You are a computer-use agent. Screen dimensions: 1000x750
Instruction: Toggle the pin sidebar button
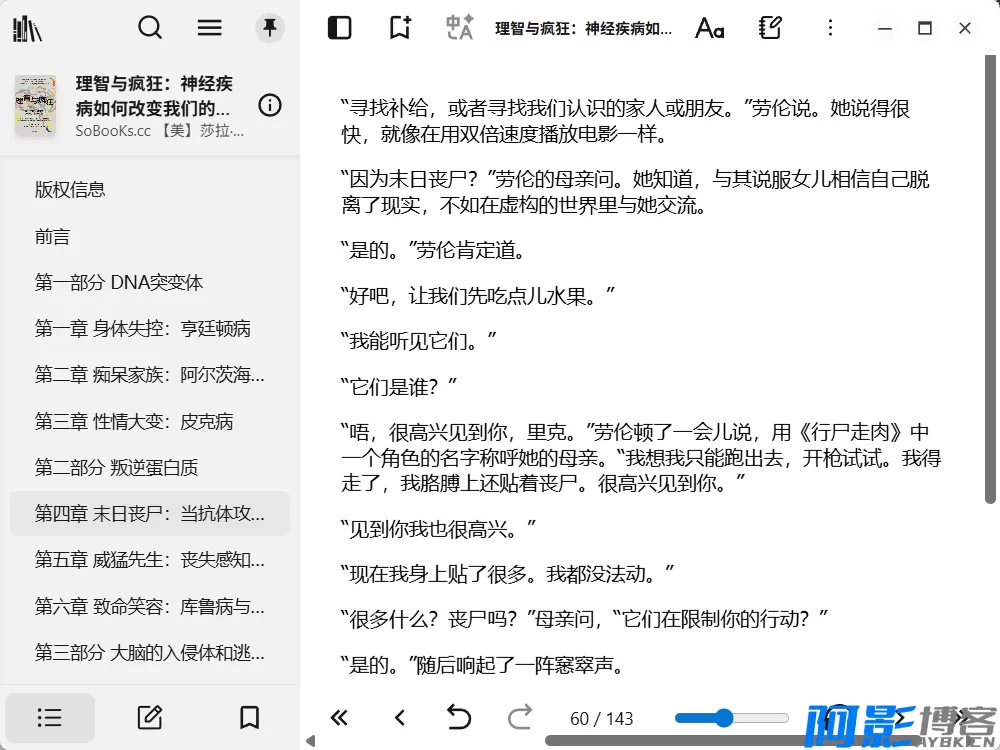[x=269, y=28]
